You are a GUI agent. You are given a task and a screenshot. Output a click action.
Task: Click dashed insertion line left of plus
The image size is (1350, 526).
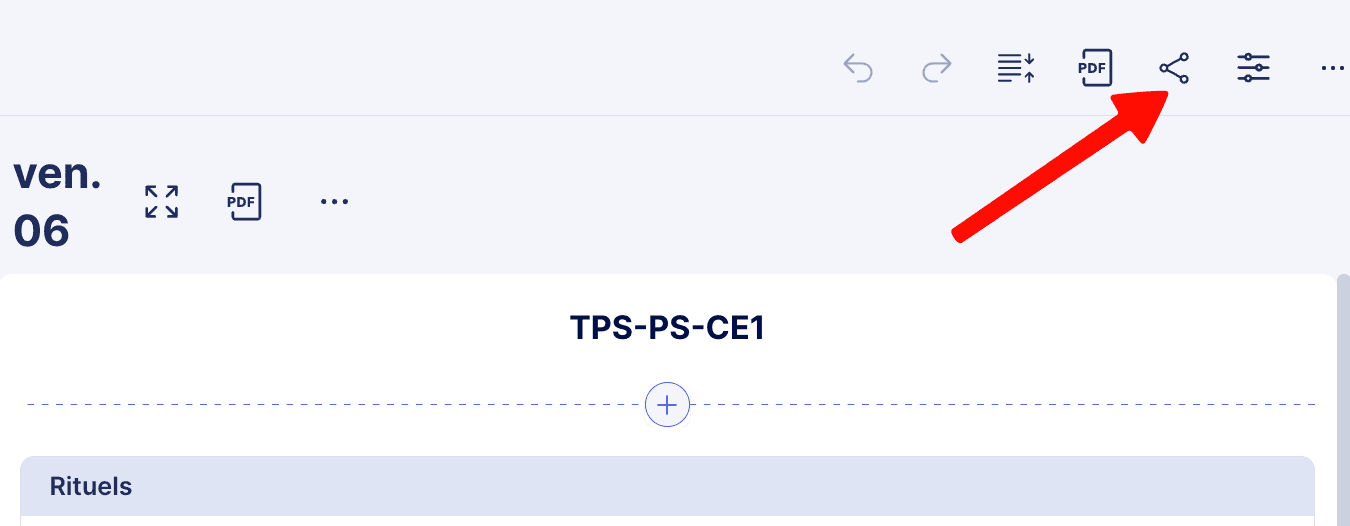click(330, 405)
